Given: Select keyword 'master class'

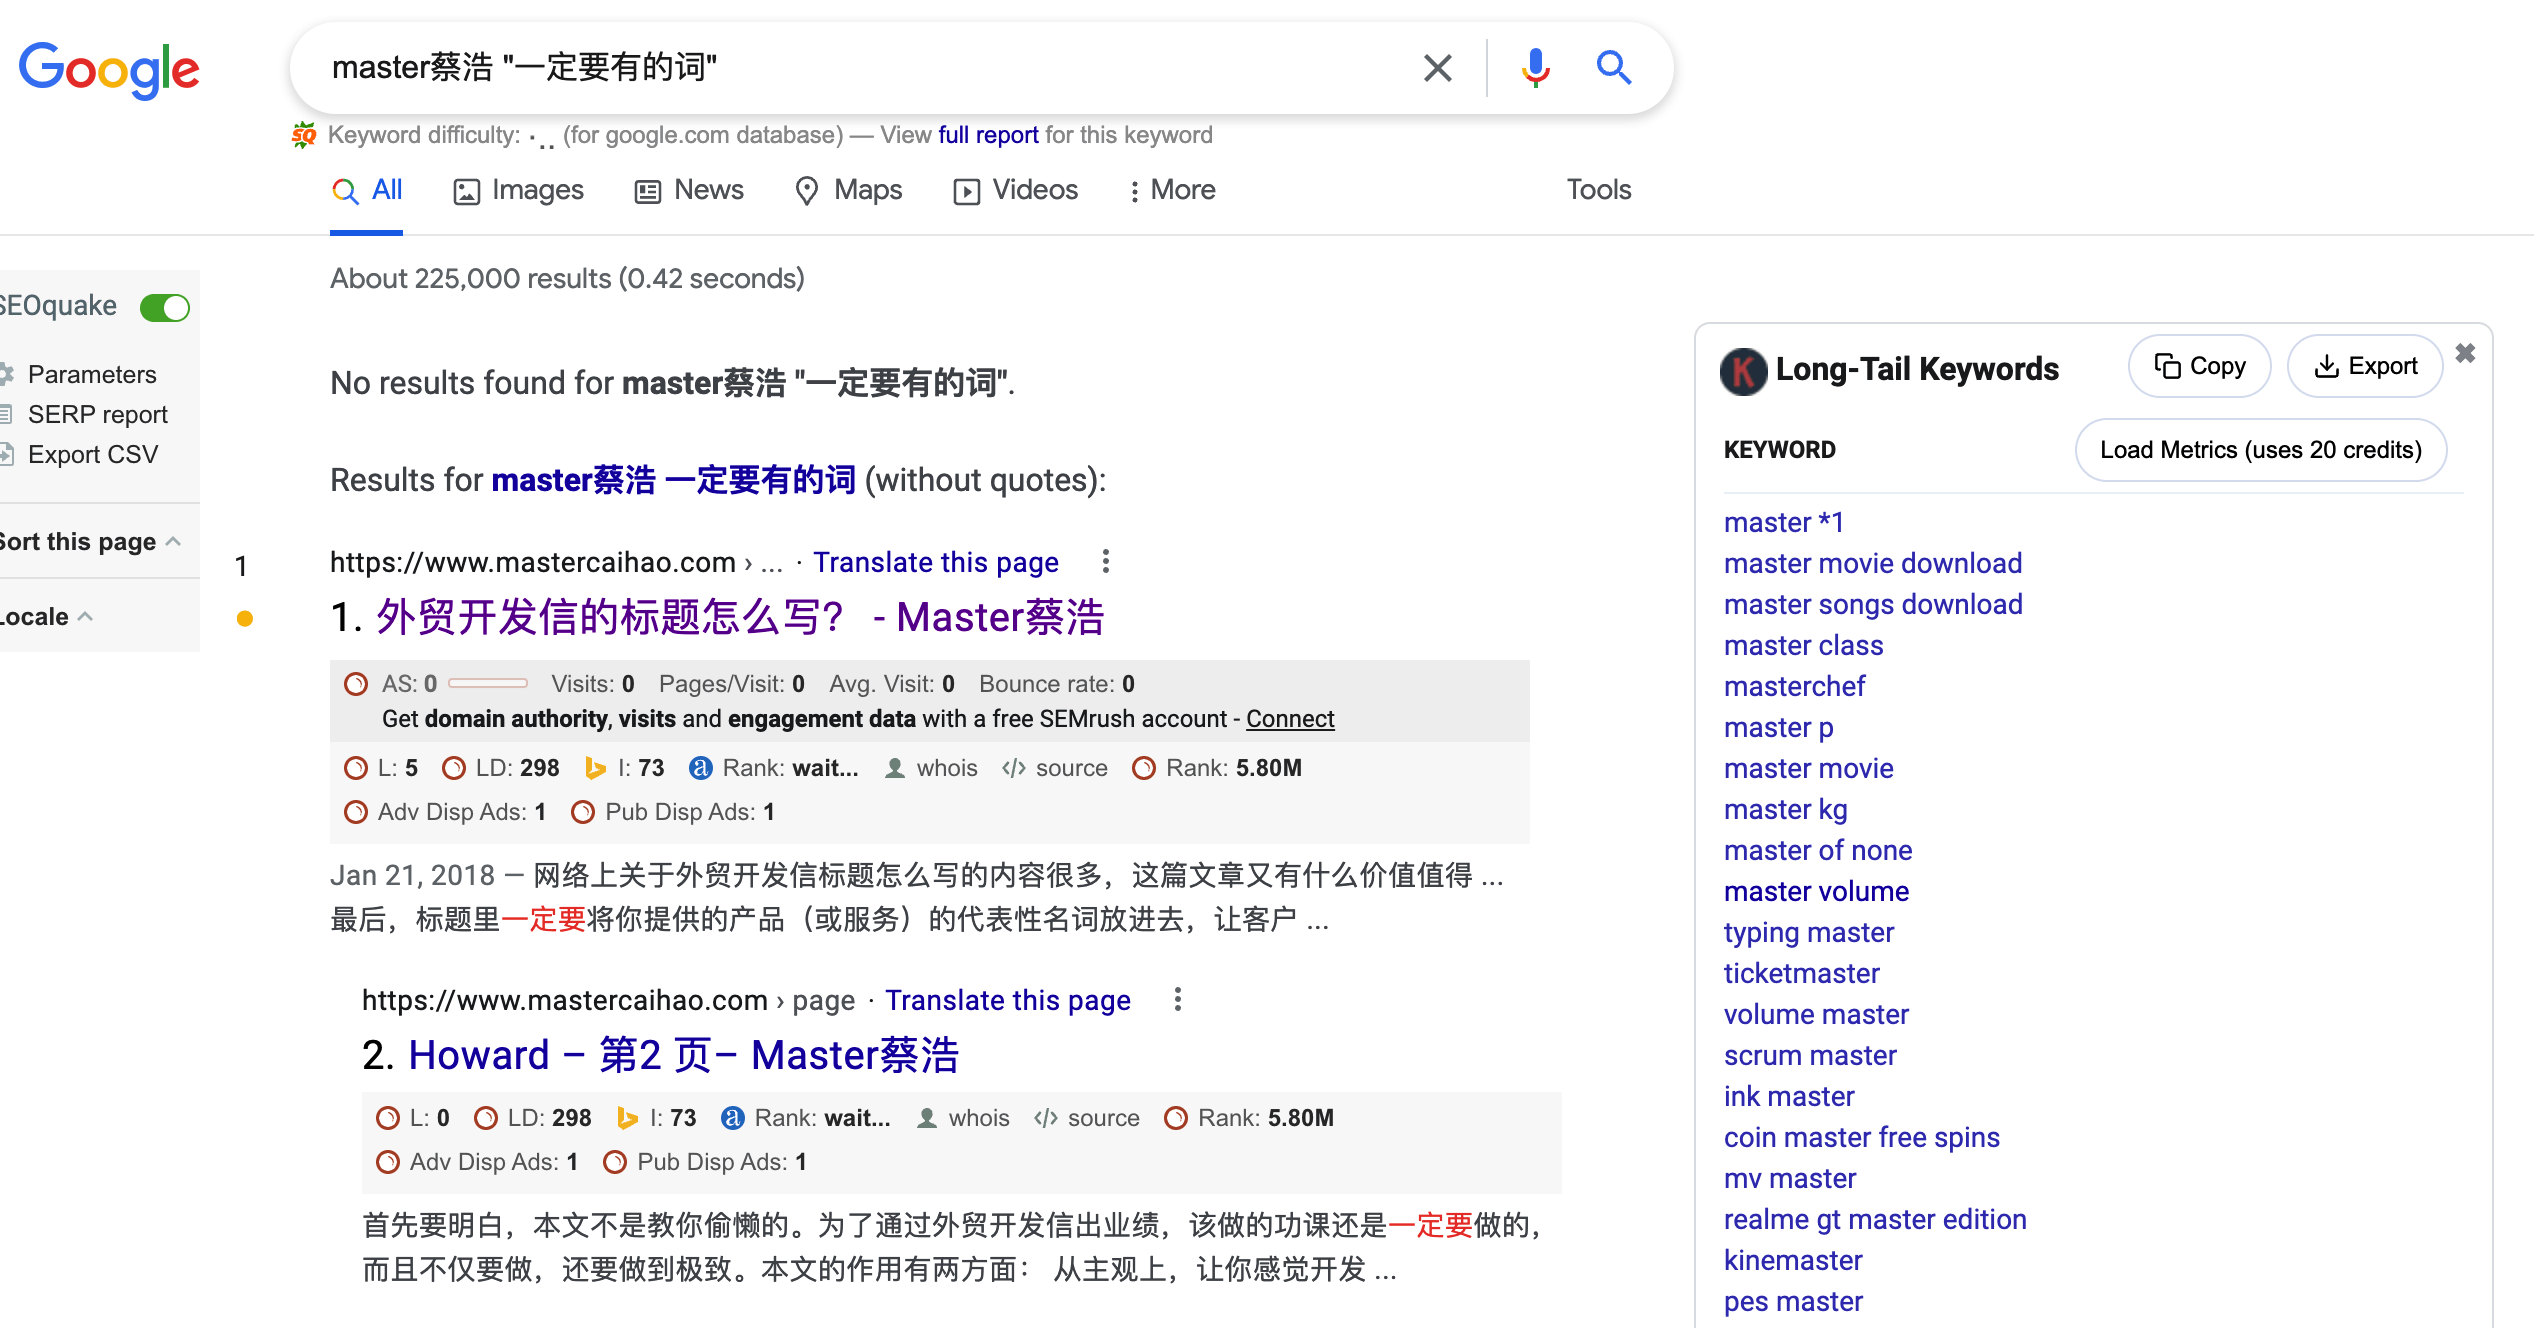Looking at the screenshot, I should point(1803,645).
